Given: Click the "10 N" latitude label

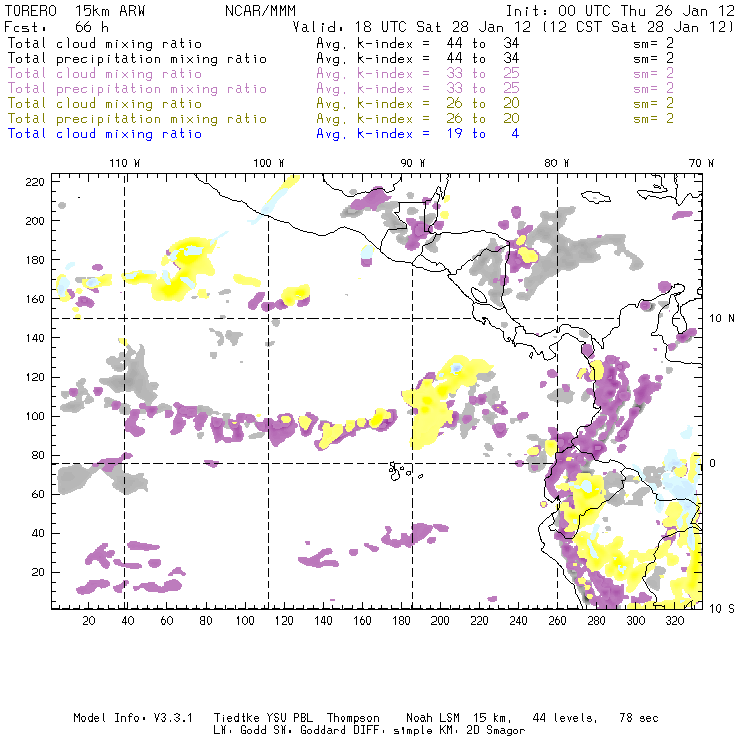Looking at the screenshot, I should pos(722,319).
